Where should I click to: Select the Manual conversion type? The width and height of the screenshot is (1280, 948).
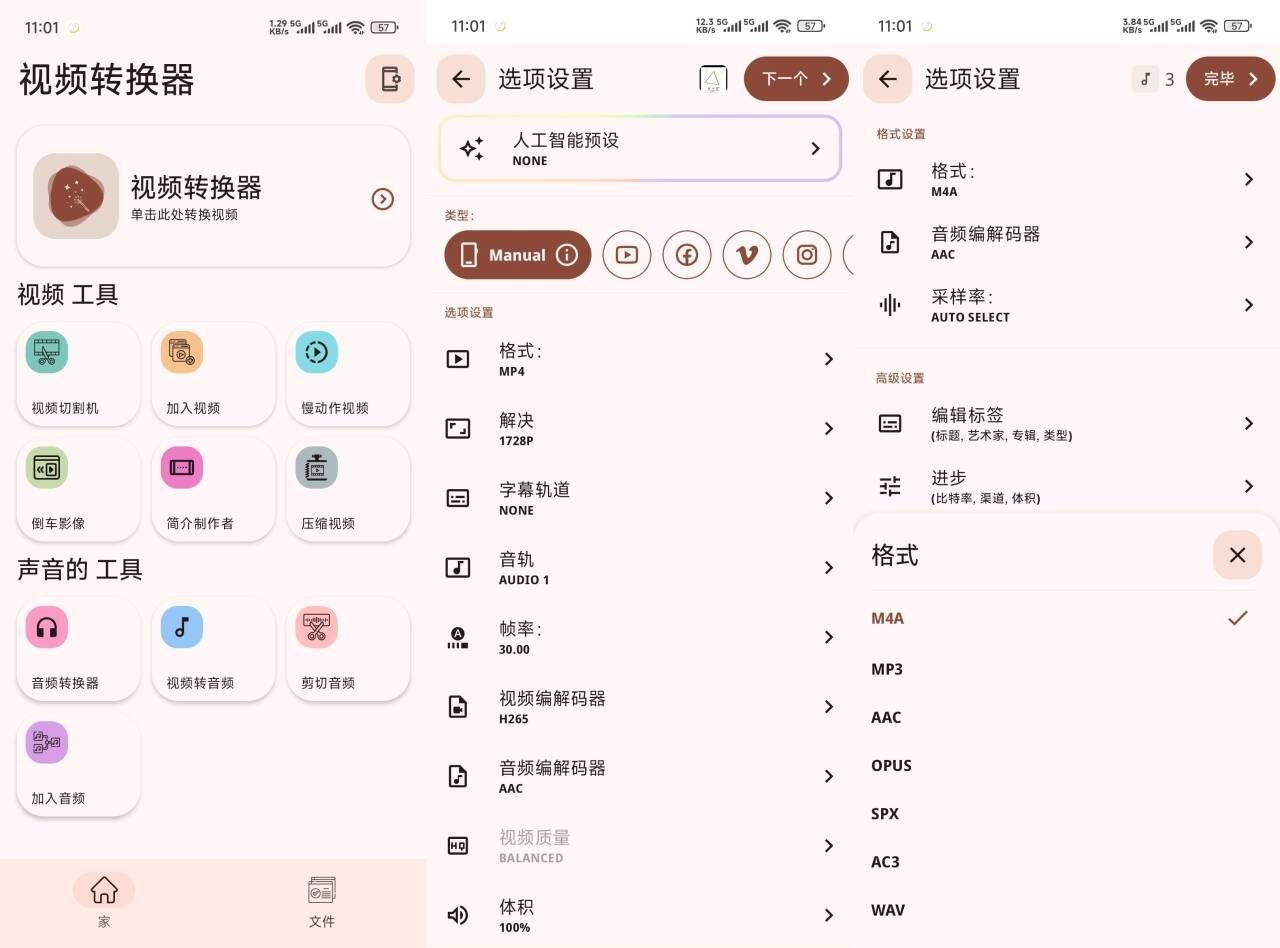[517, 255]
